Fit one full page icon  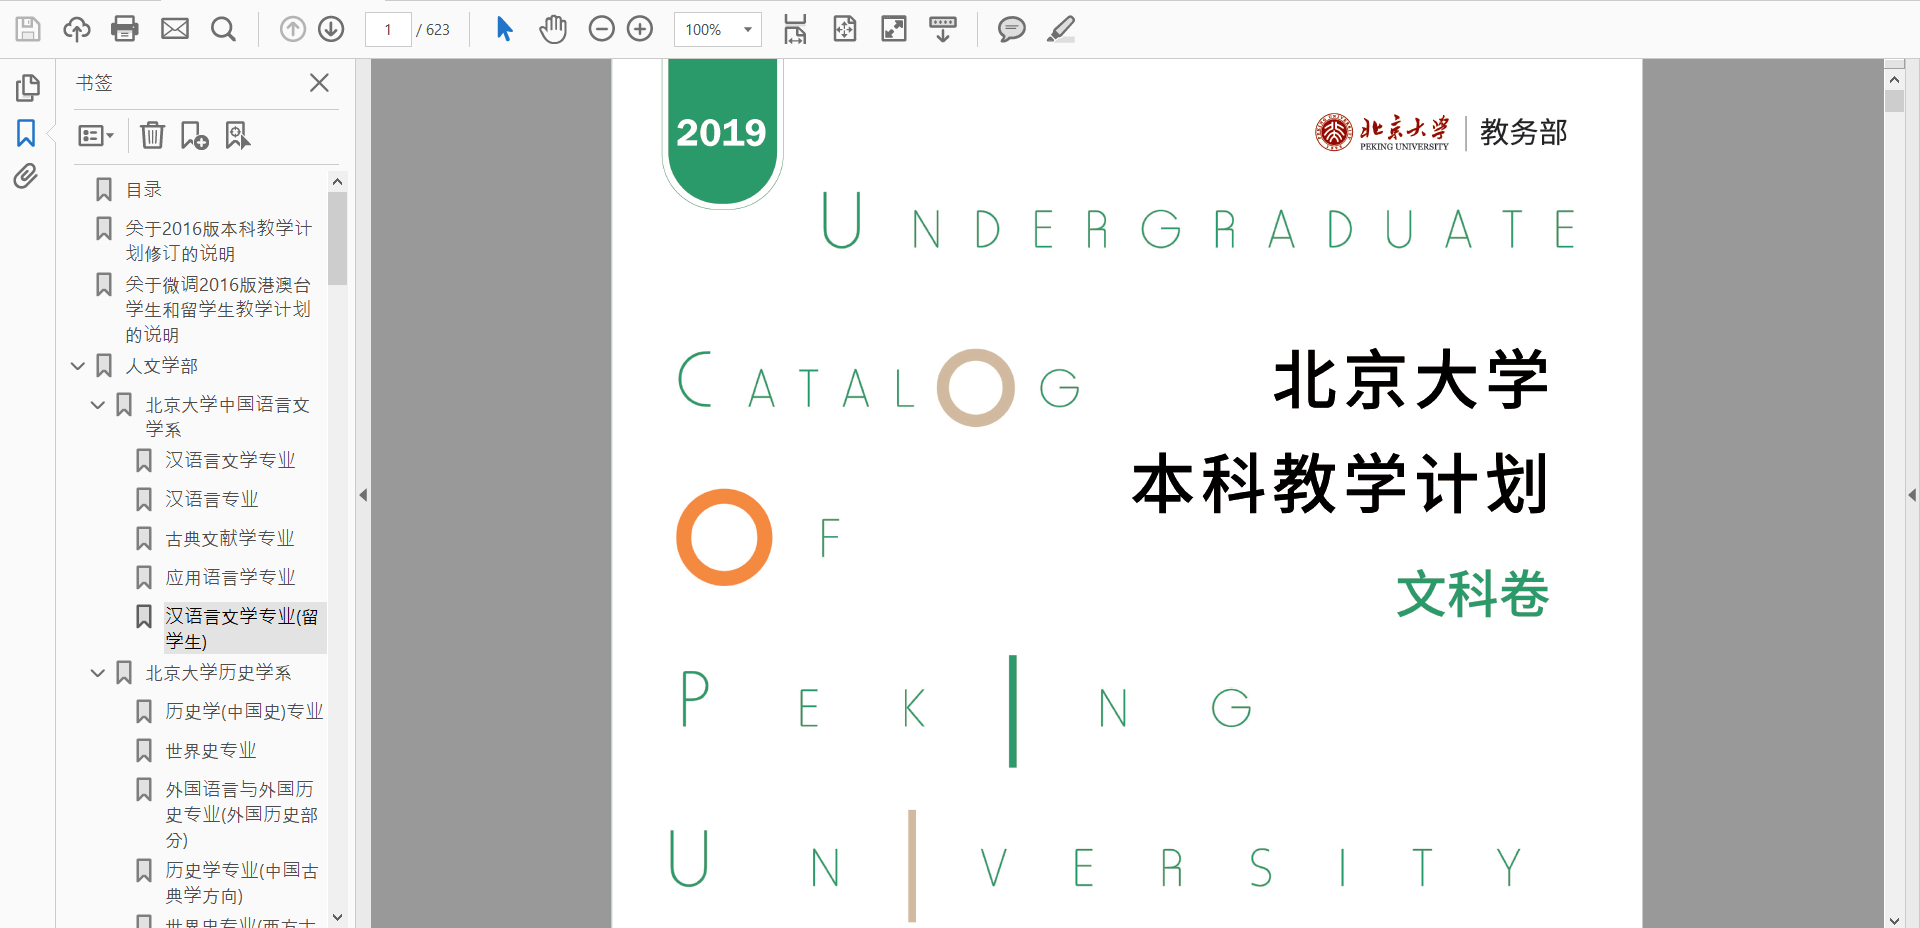845,29
